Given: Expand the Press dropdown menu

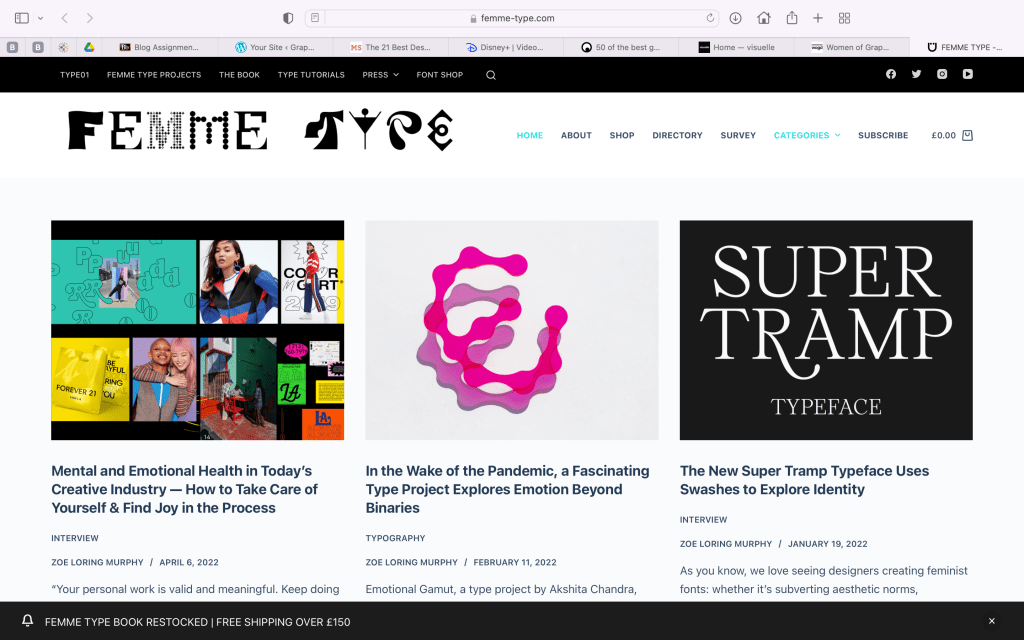Looking at the screenshot, I should (x=380, y=75).
